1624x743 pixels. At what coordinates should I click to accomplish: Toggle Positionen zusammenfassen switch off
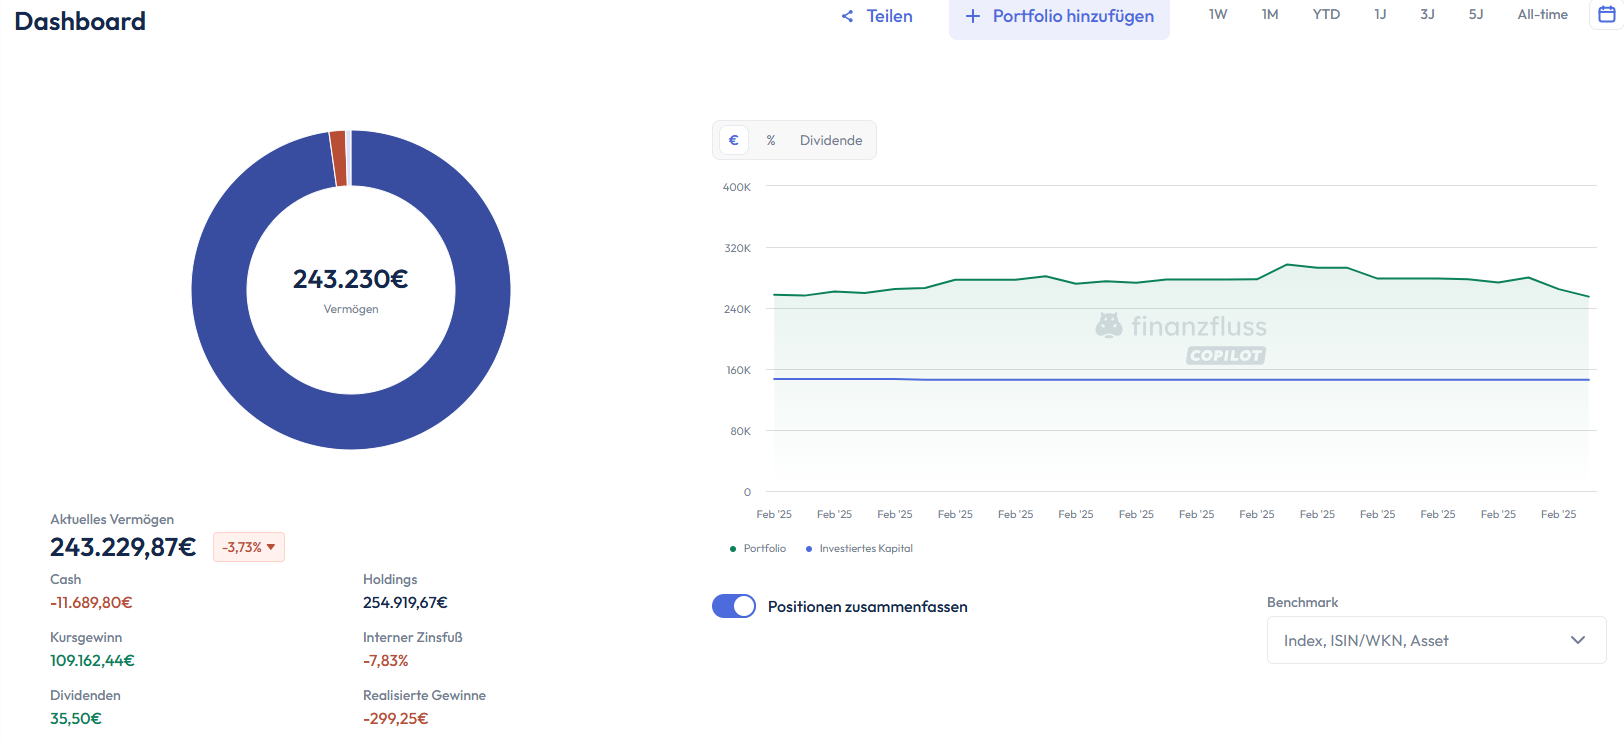(734, 606)
